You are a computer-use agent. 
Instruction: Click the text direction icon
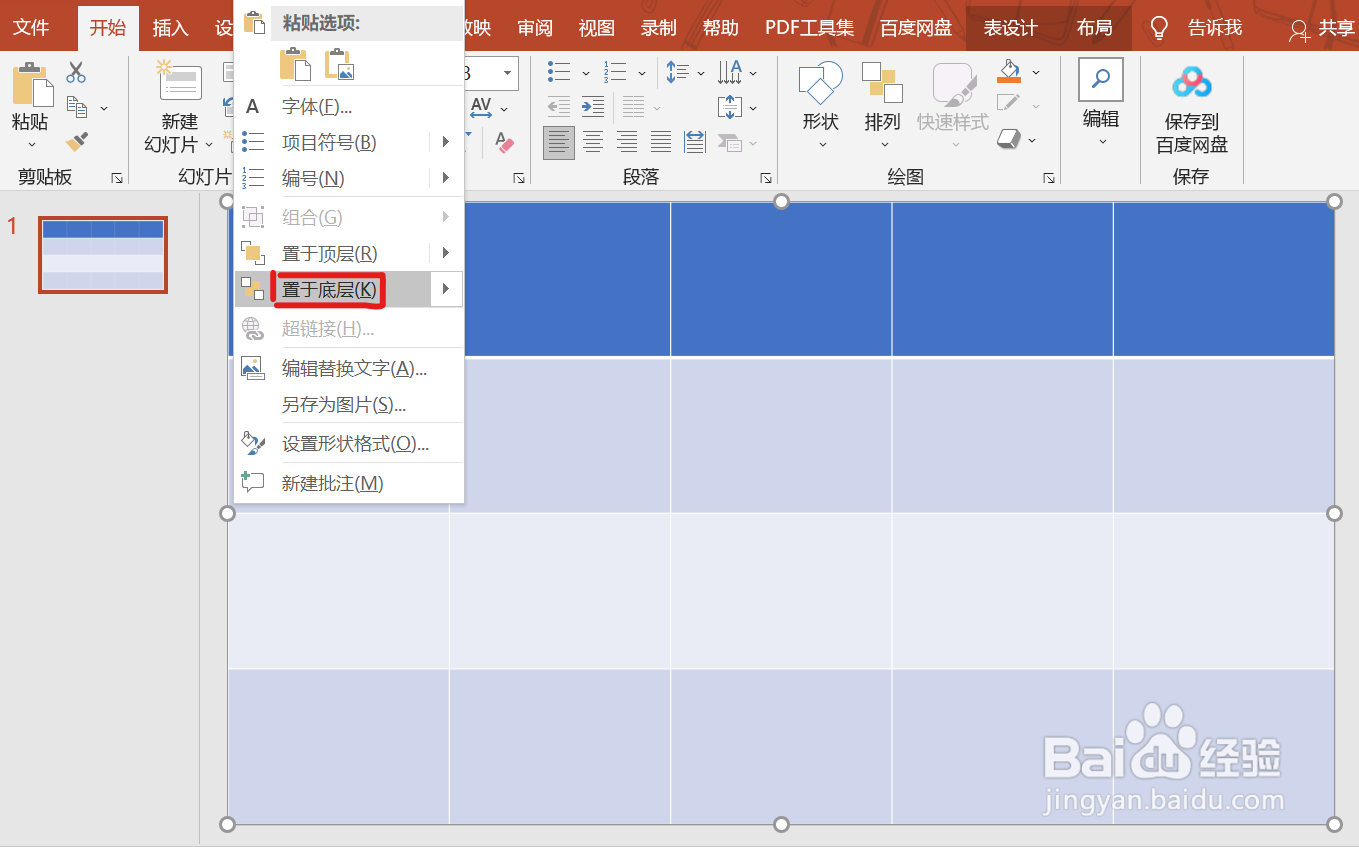click(x=731, y=72)
